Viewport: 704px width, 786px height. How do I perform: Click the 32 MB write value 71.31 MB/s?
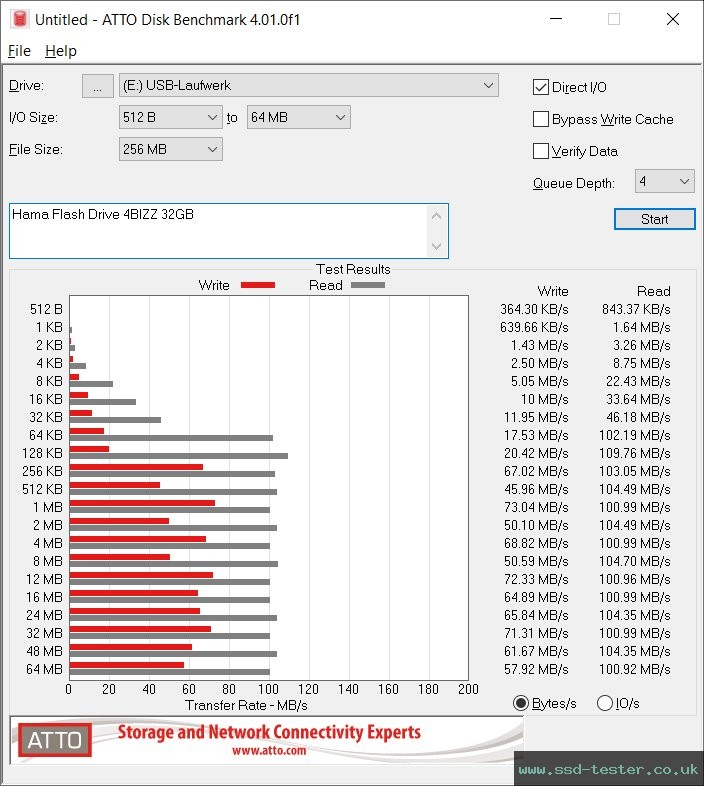pyautogui.click(x=536, y=633)
